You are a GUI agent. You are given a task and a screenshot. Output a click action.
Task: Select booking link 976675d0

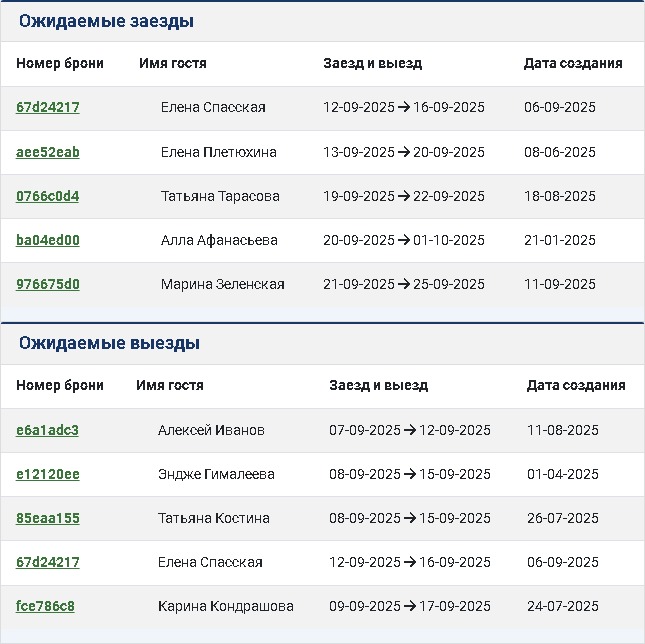point(48,284)
